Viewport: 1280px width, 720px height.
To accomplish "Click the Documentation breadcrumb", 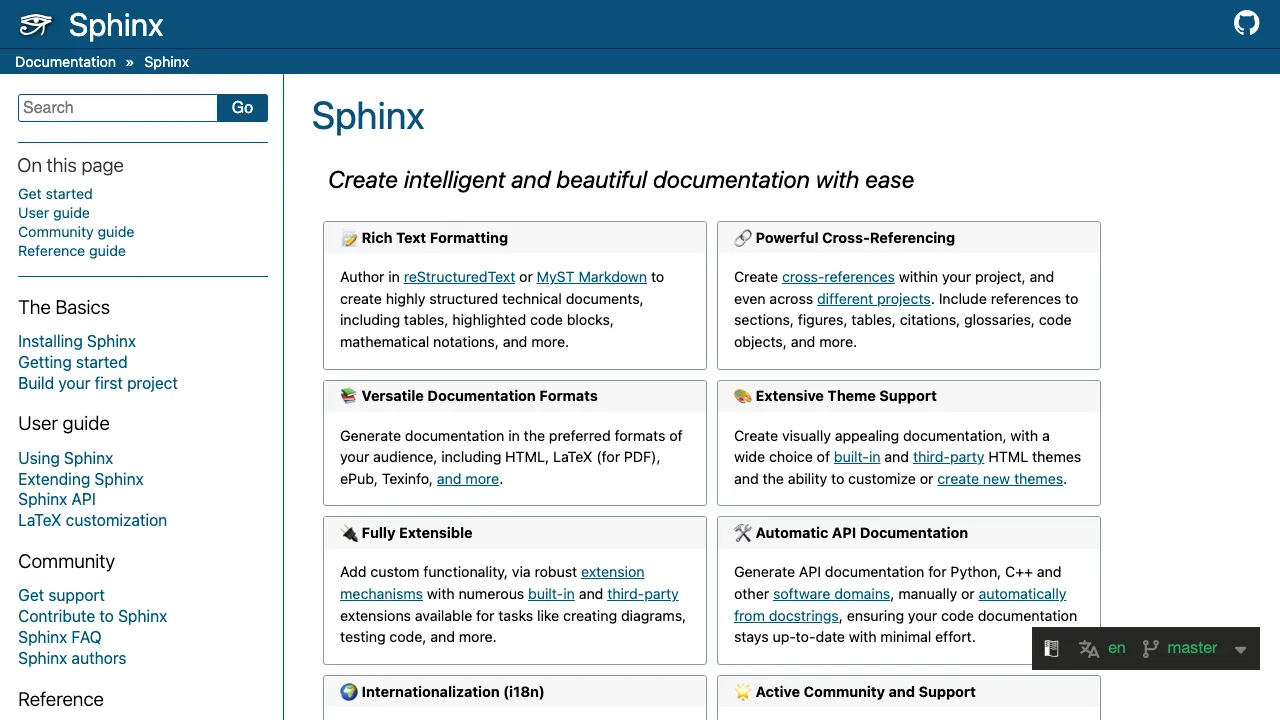I will [x=65, y=62].
